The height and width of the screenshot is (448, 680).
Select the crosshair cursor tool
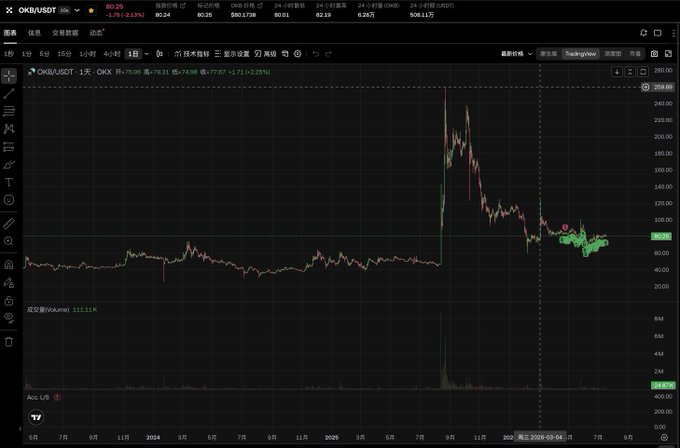(x=9, y=75)
